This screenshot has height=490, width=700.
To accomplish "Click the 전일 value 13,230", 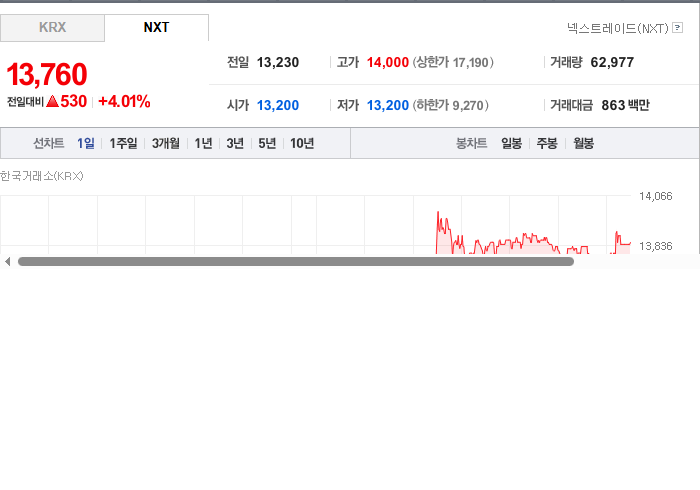I will click(278, 62).
